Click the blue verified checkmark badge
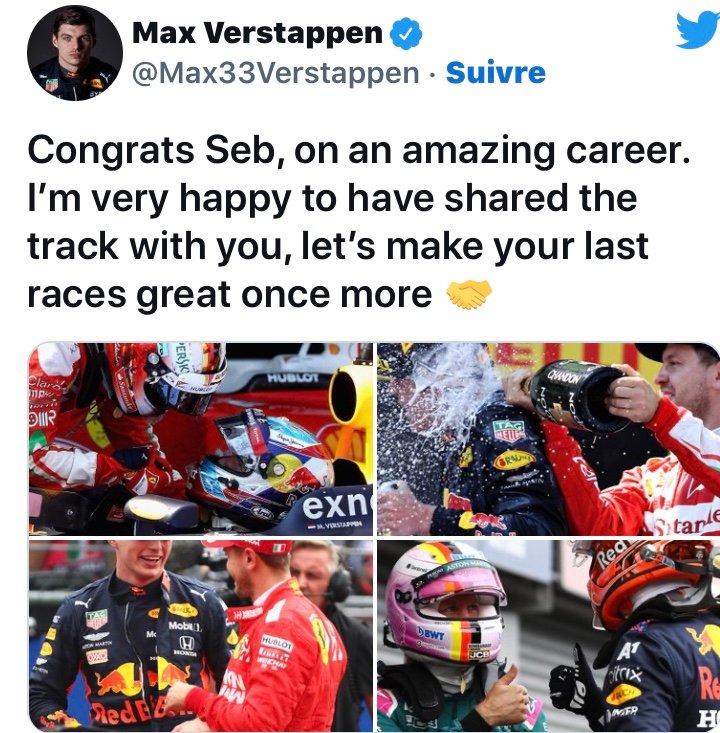 [x=406, y=34]
